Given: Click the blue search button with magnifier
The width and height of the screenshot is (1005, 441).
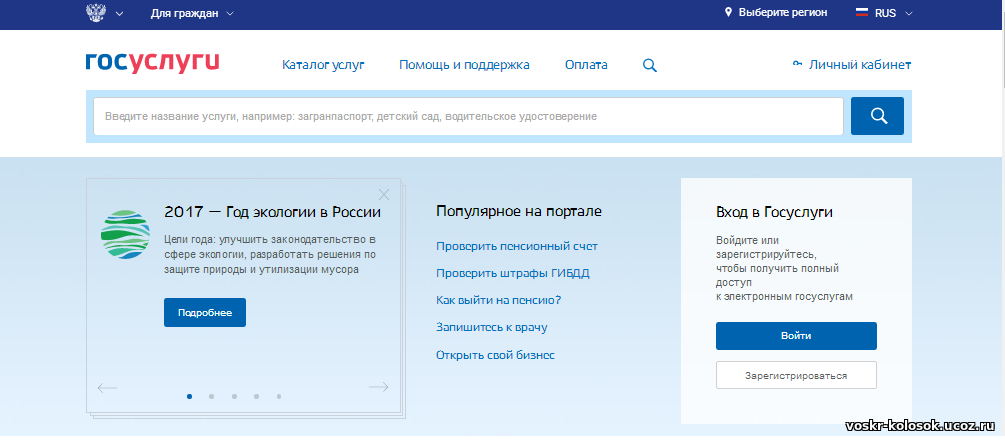Looking at the screenshot, I should coord(877,116).
